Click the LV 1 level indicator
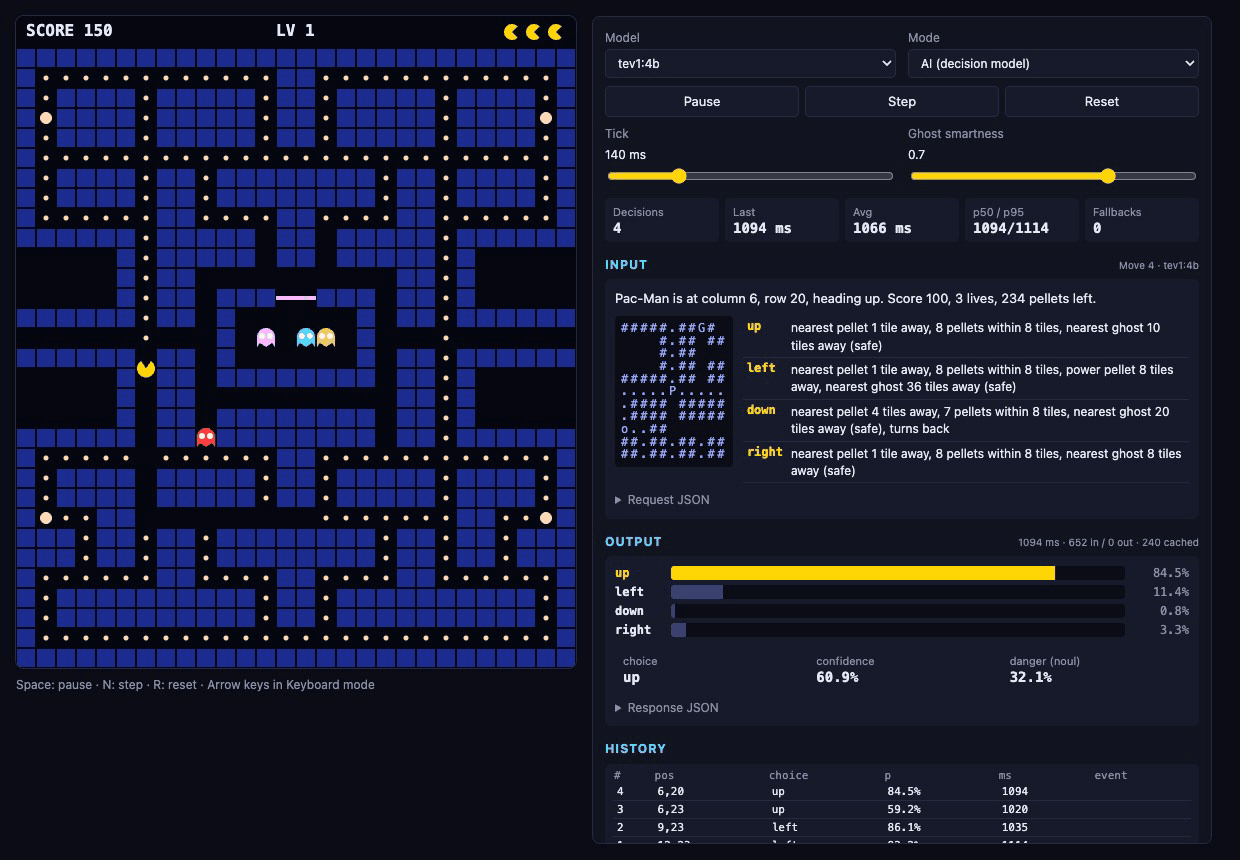1240x860 pixels. coord(295,30)
